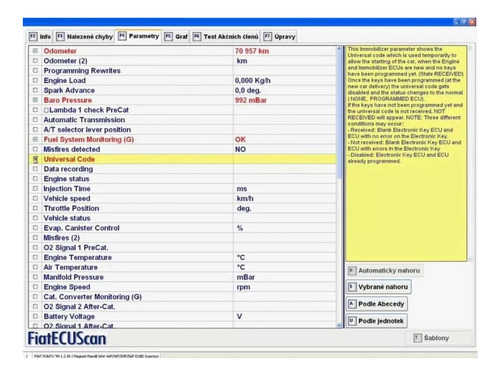
Task: Click the Fuel System Monitoring OK value
Action: (x=240, y=139)
